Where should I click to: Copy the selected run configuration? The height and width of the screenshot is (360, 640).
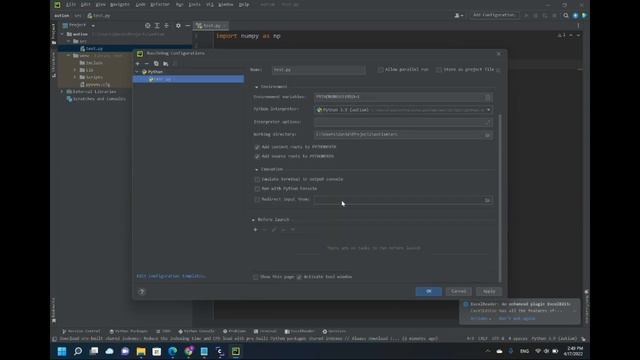pos(156,64)
